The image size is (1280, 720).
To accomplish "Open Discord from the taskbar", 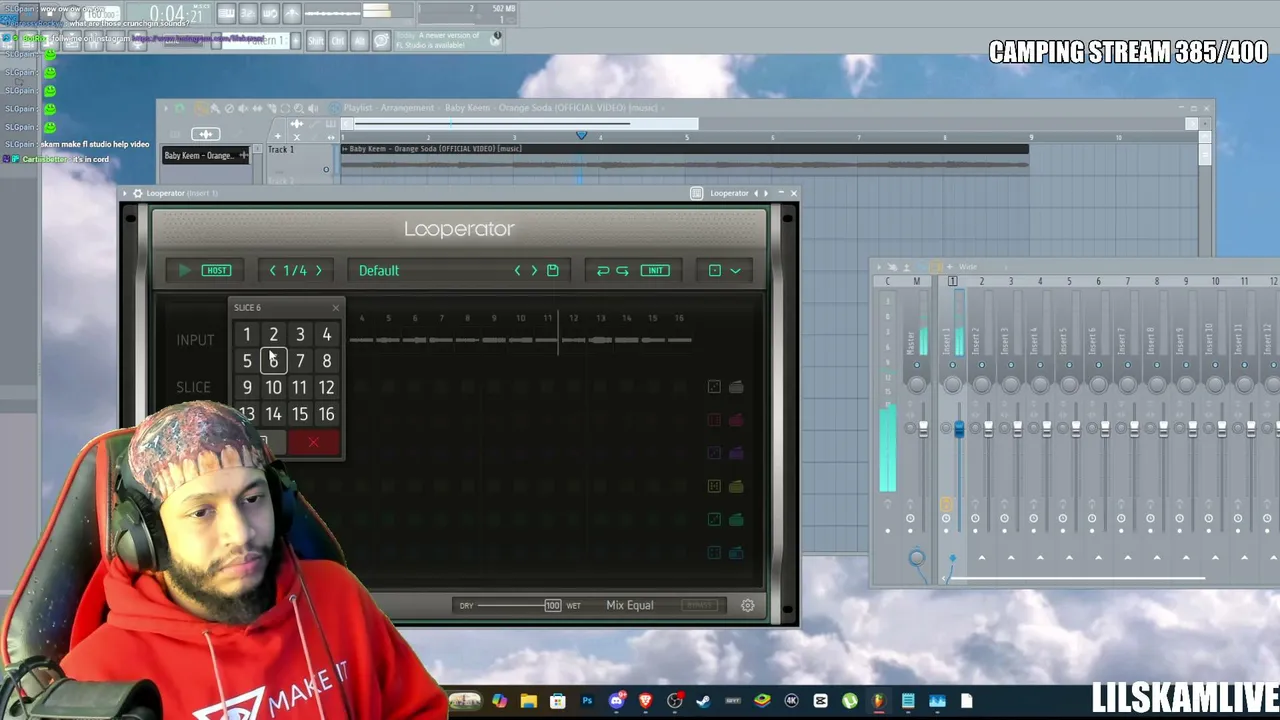I will [617, 701].
